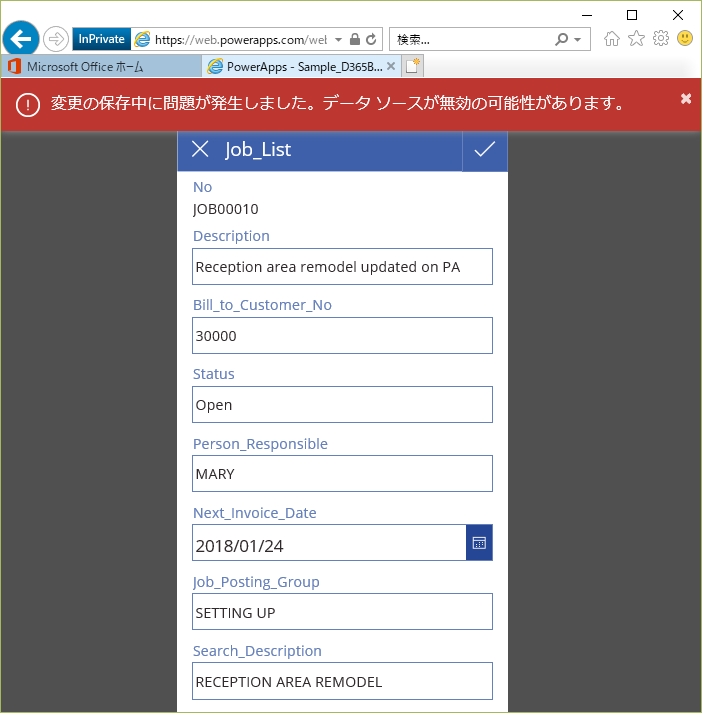
Task: Click the Next_Invoice_Date label
Action: pyautogui.click(x=255, y=513)
